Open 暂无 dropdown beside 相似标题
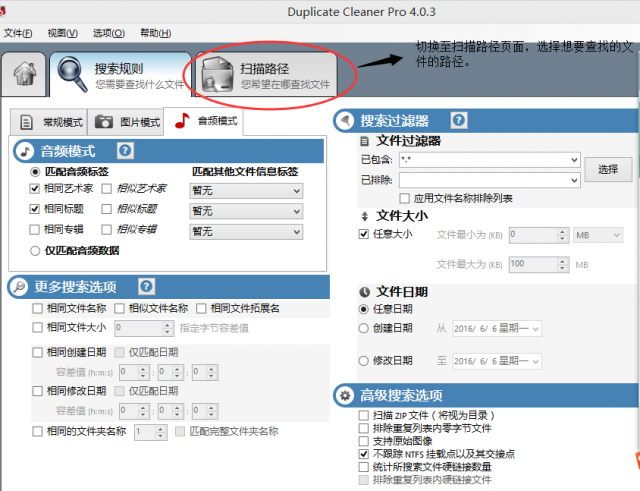This screenshot has height=491, width=640. 246,211
